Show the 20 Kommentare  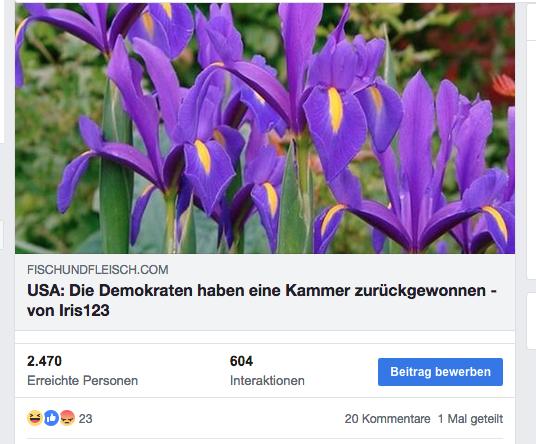[387, 419]
